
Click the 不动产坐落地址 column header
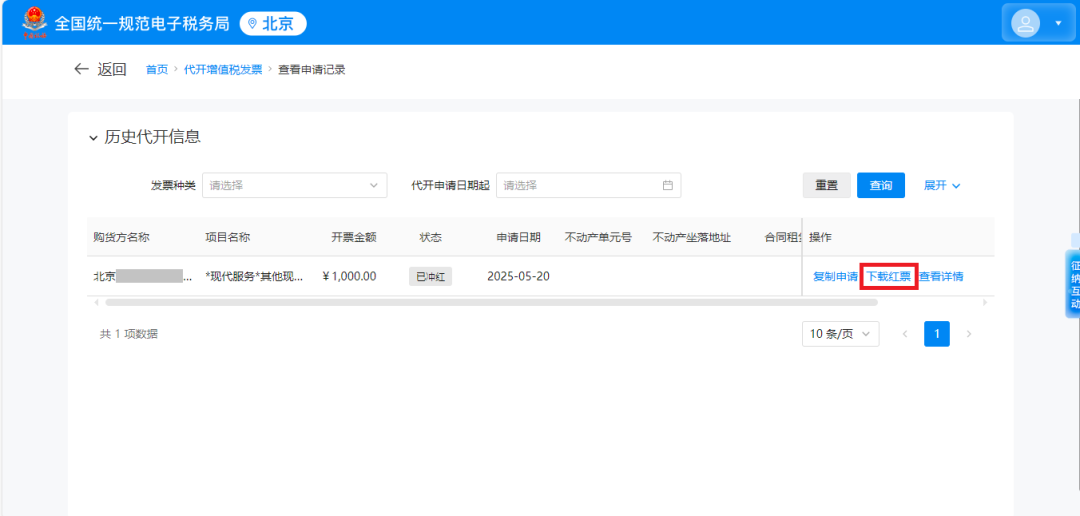click(692, 237)
